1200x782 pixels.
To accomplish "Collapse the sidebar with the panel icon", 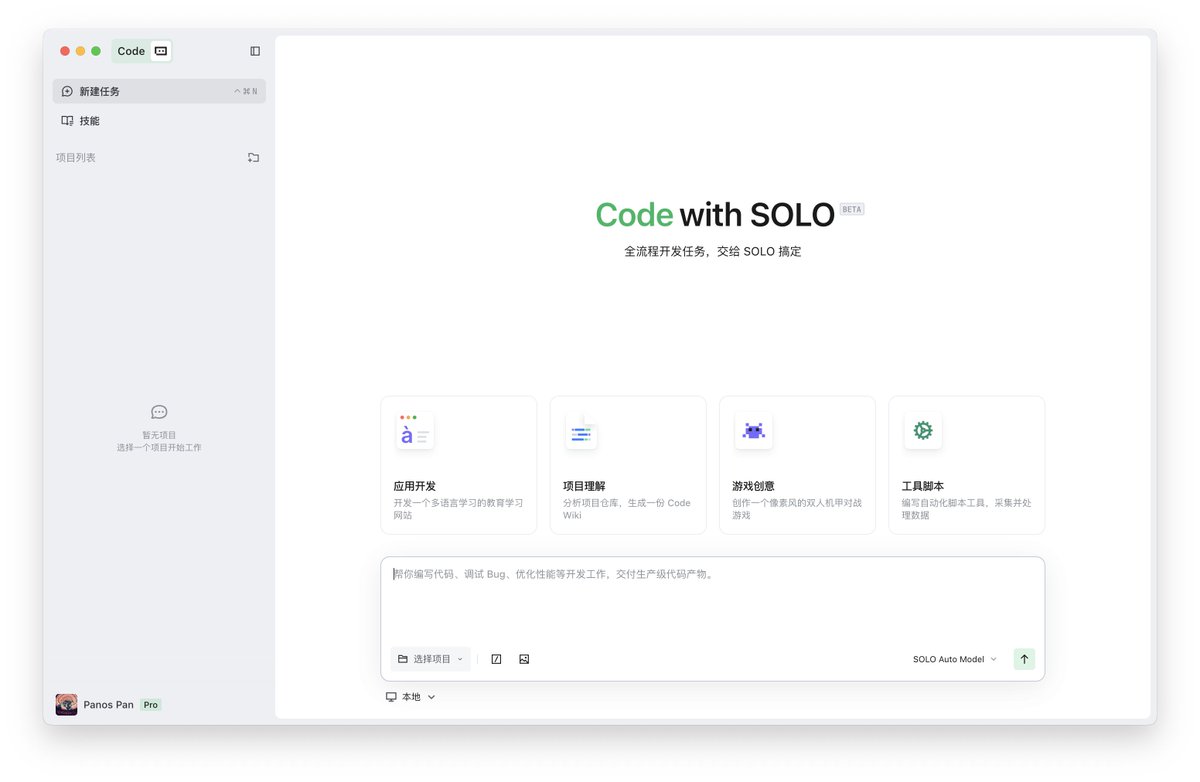I will 255,51.
